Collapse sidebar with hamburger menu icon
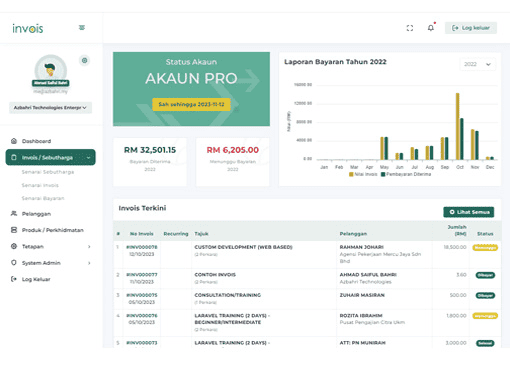Screen dimensions: 510x380 (82, 28)
